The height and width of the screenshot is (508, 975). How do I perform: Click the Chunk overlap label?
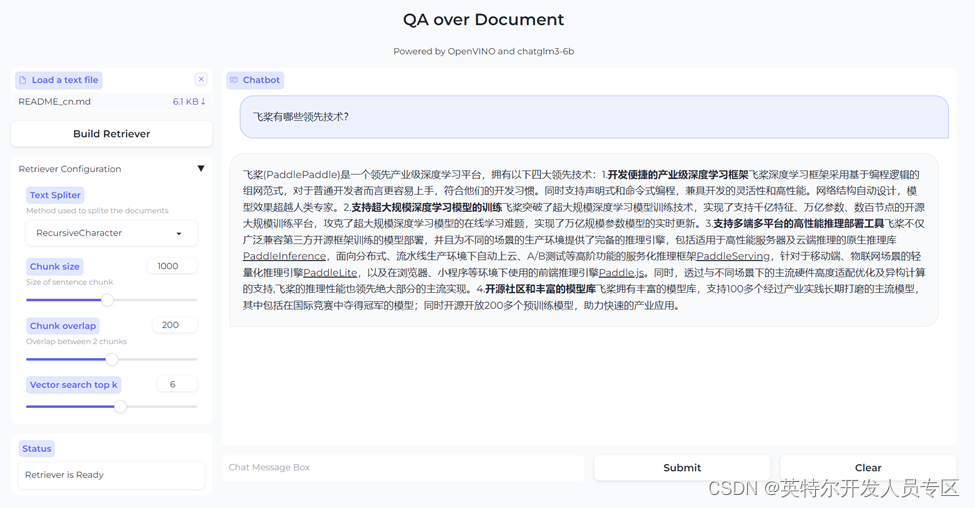[x=63, y=326]
